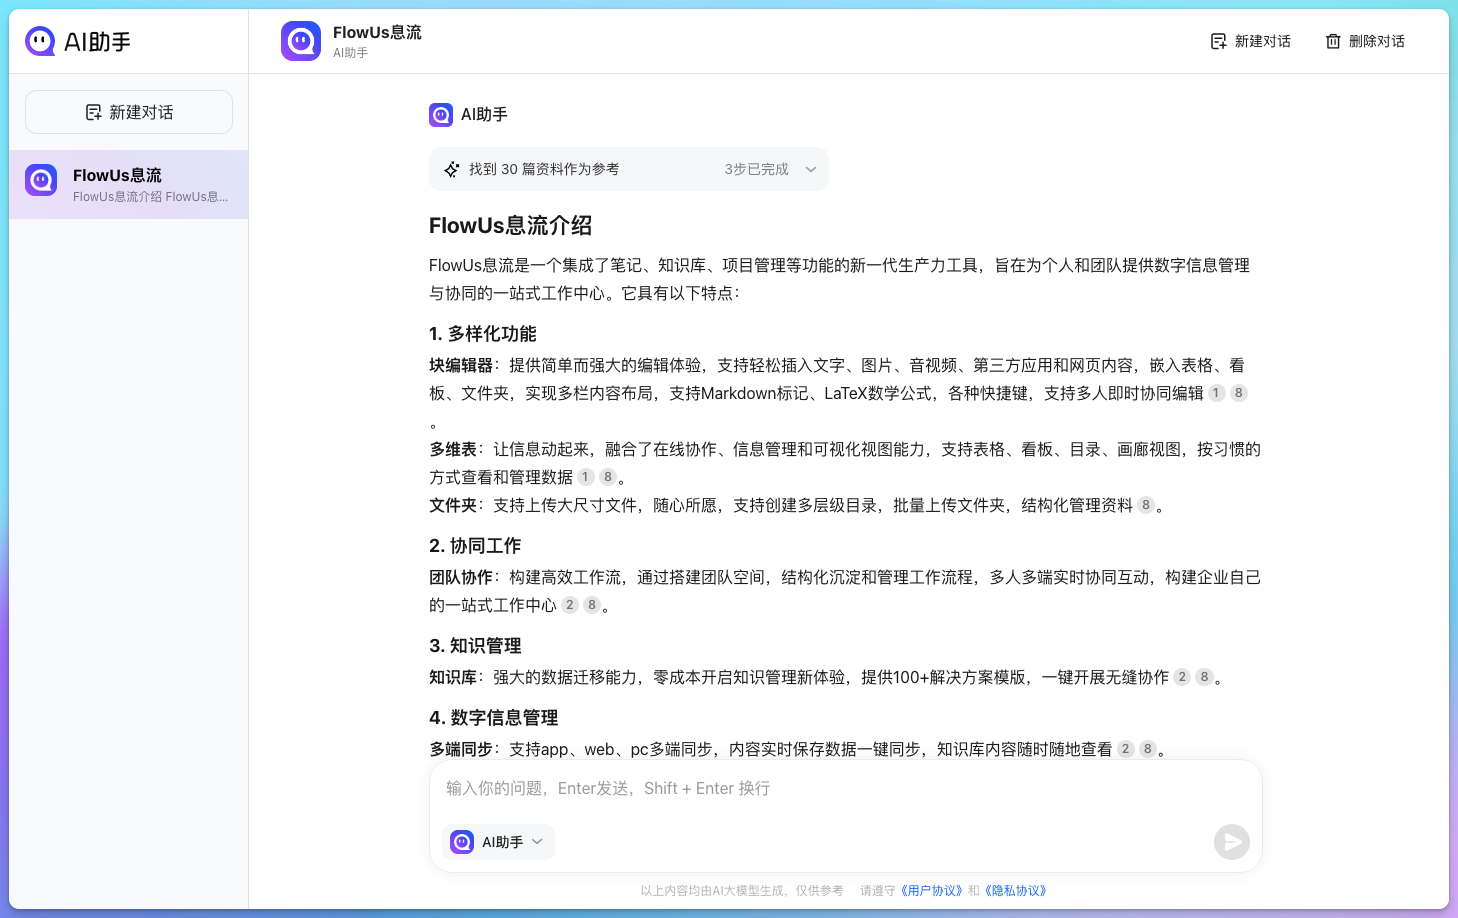Open the 隐私协议 link
The height and width of the screenshot is (918, 1458).
pyautogui.click(x=1015, y=891)
